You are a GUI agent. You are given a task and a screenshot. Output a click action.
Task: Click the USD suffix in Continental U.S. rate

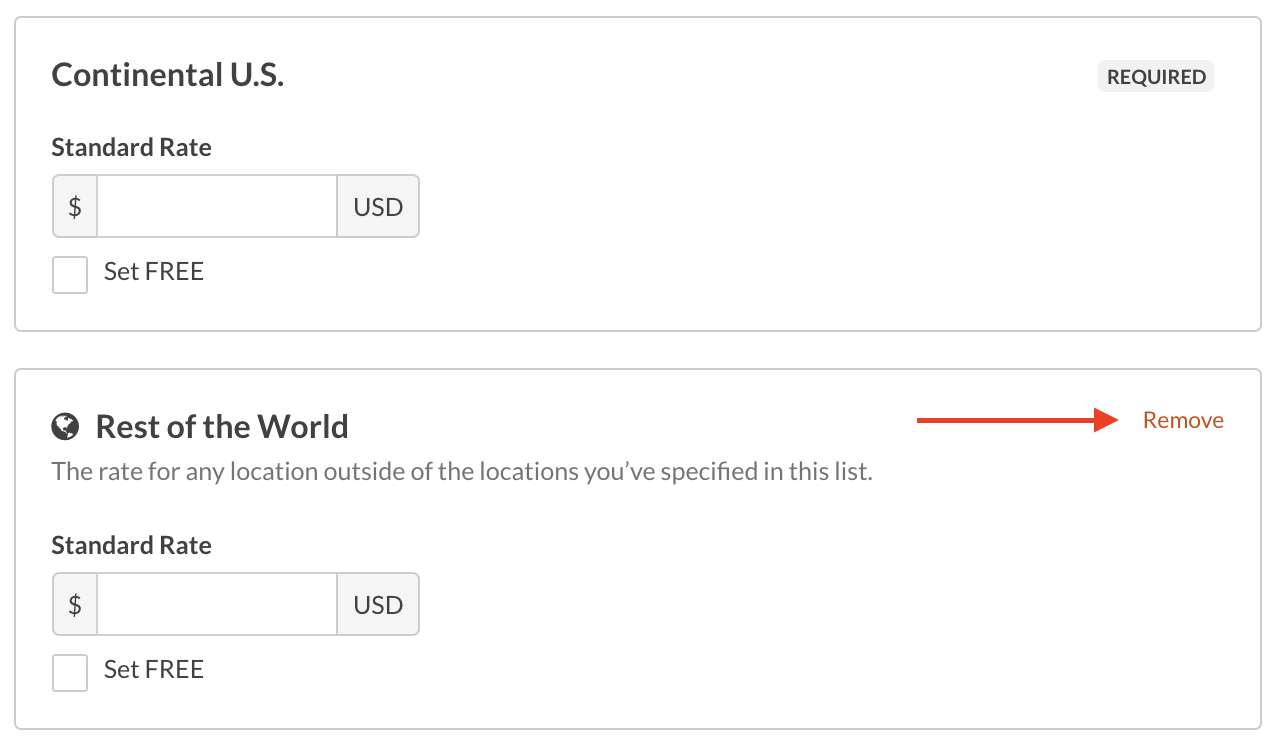pos(378,207)
